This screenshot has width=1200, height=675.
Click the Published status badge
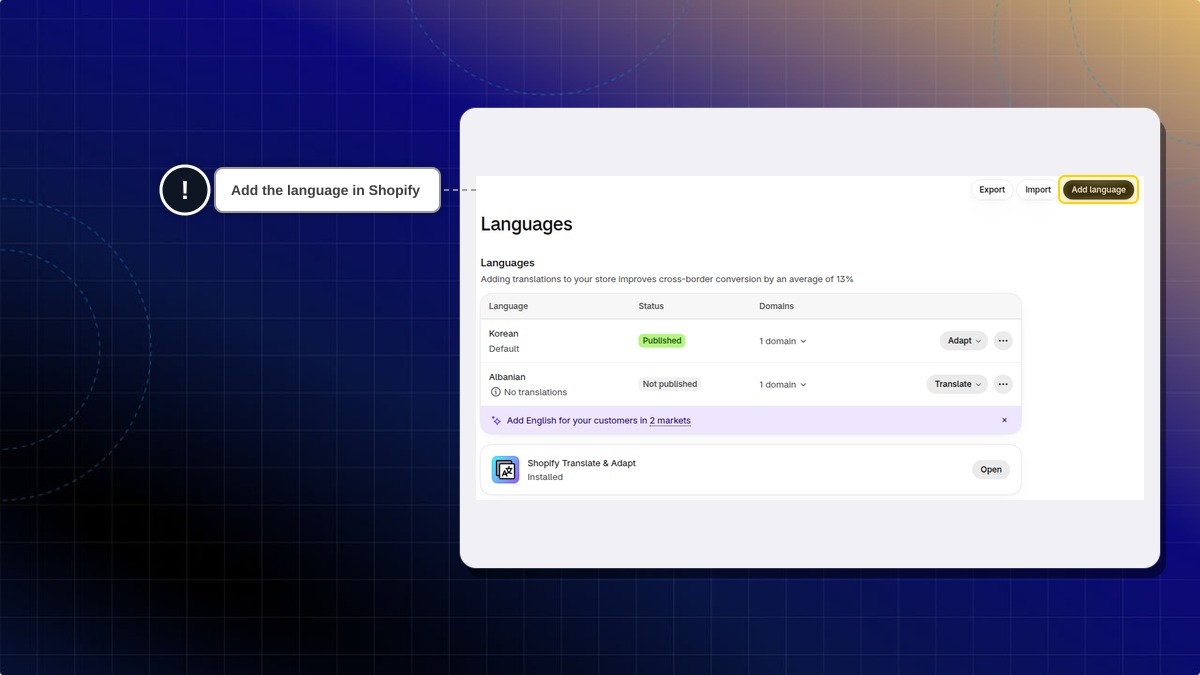coord(662,341)
